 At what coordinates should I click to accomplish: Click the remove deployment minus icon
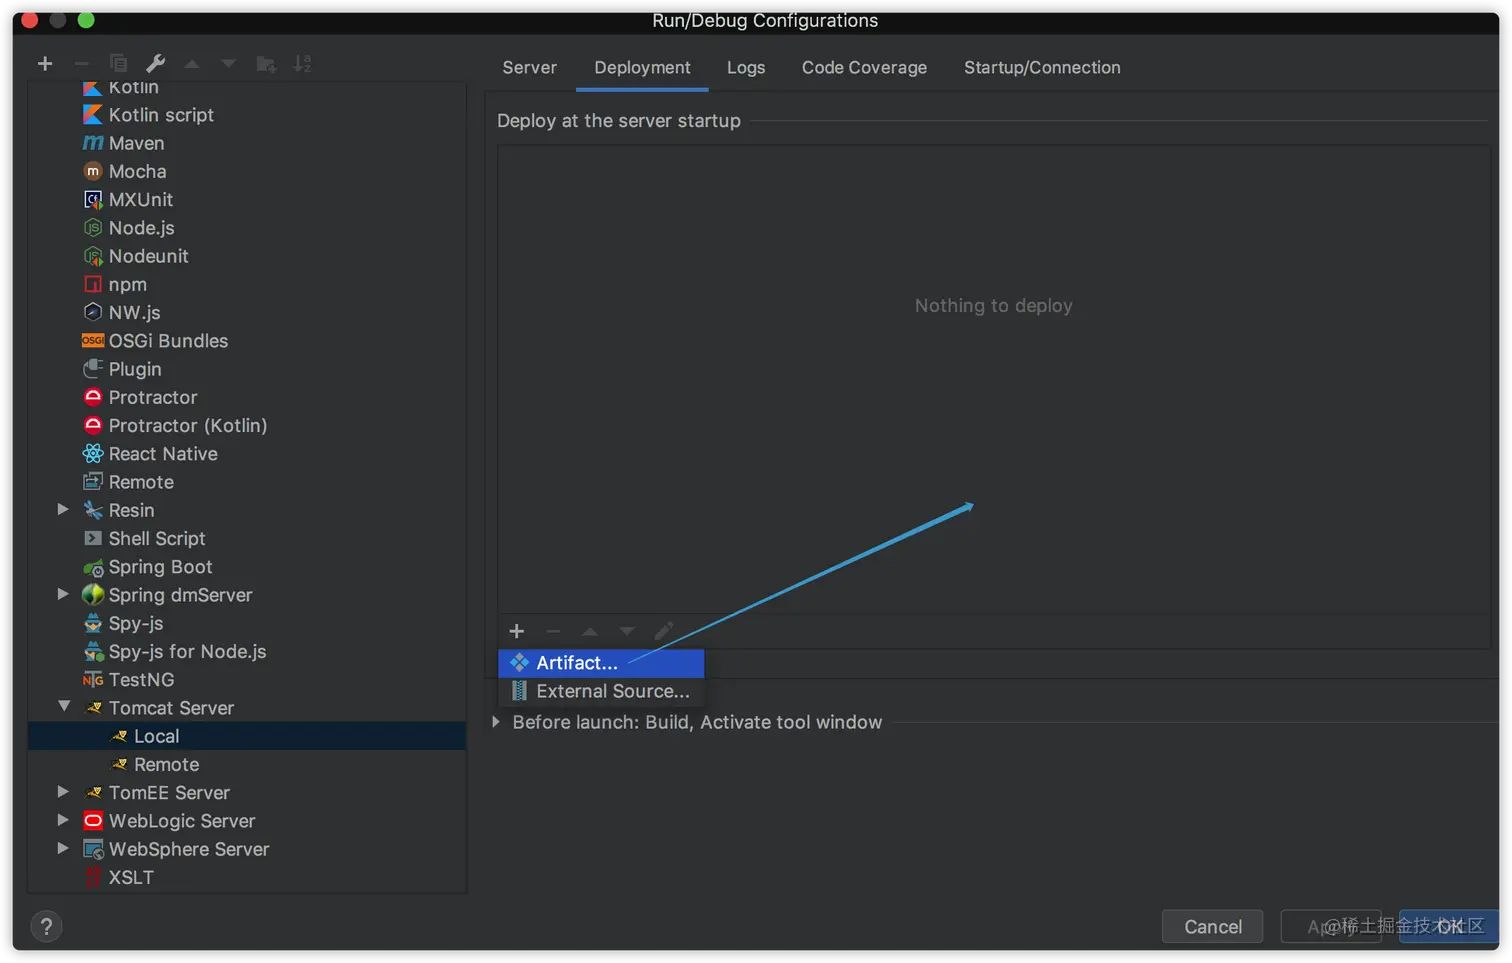(x=553, y=631)
